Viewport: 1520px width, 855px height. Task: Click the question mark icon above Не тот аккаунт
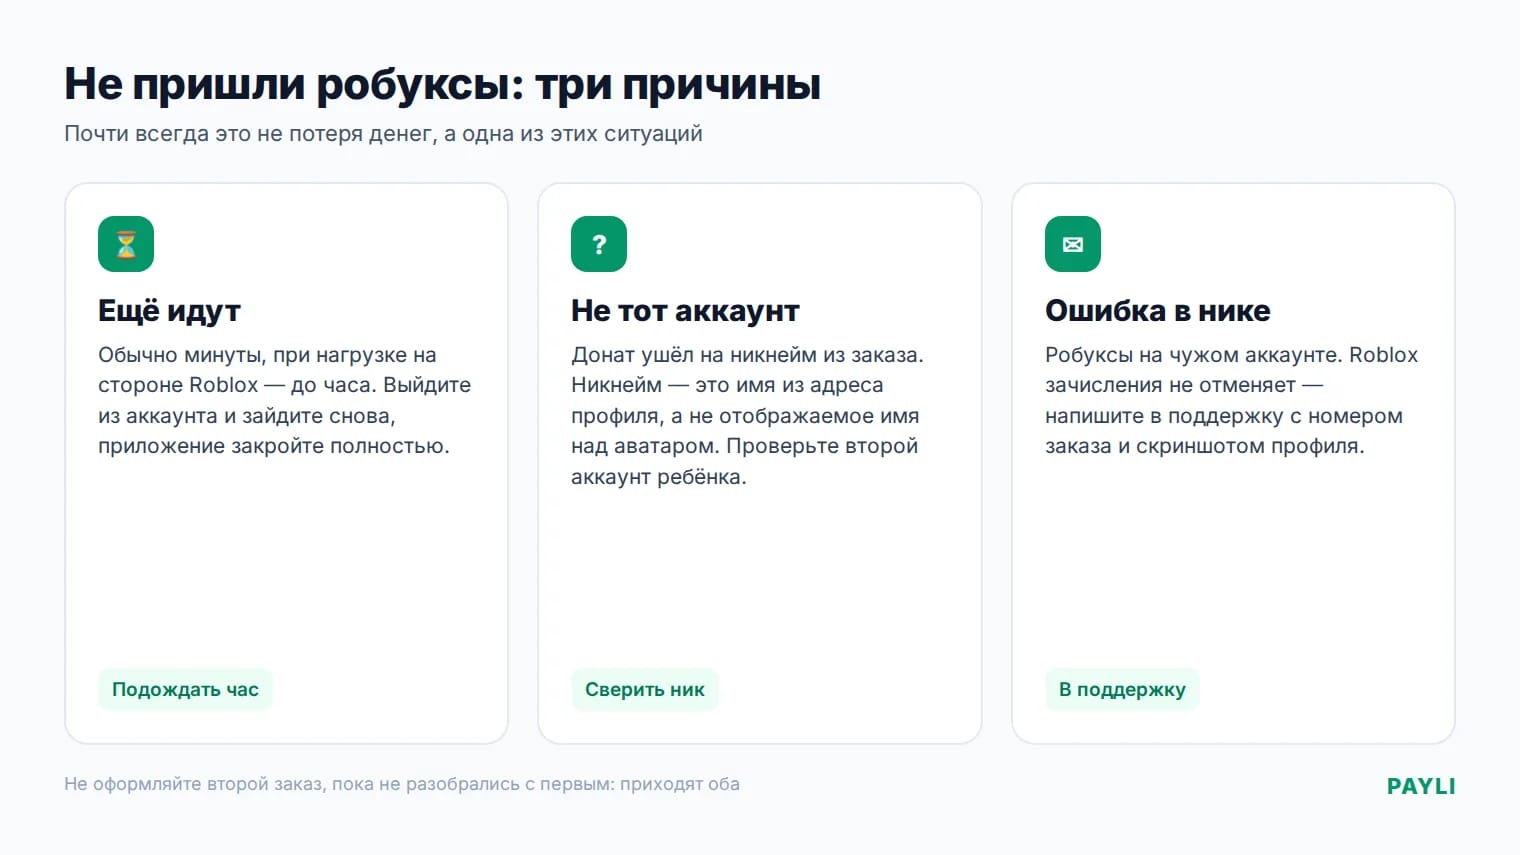pos(599,244)
